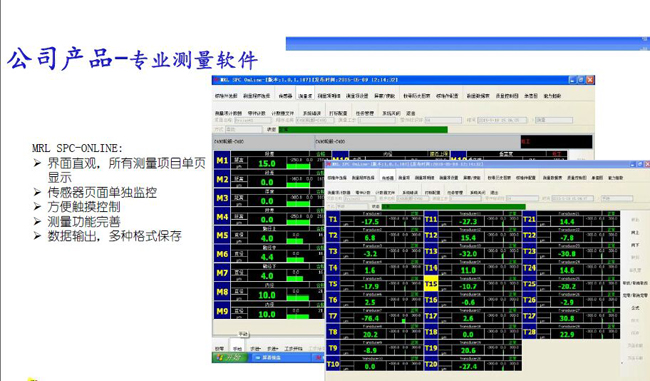Click 打印配置 in the back window toolbar
The width and height of the screenshot is (650, 381).
338,113
